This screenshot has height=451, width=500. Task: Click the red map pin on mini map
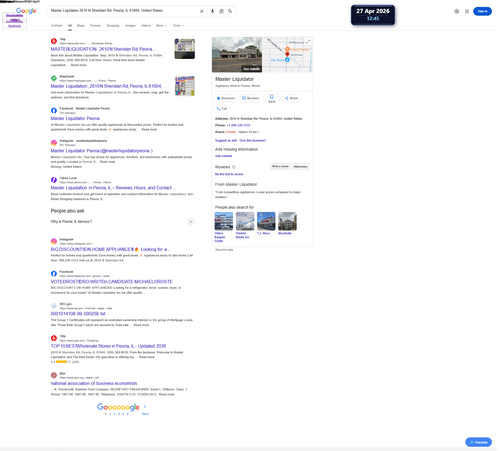pyautogui.click(x=287, y=54)
